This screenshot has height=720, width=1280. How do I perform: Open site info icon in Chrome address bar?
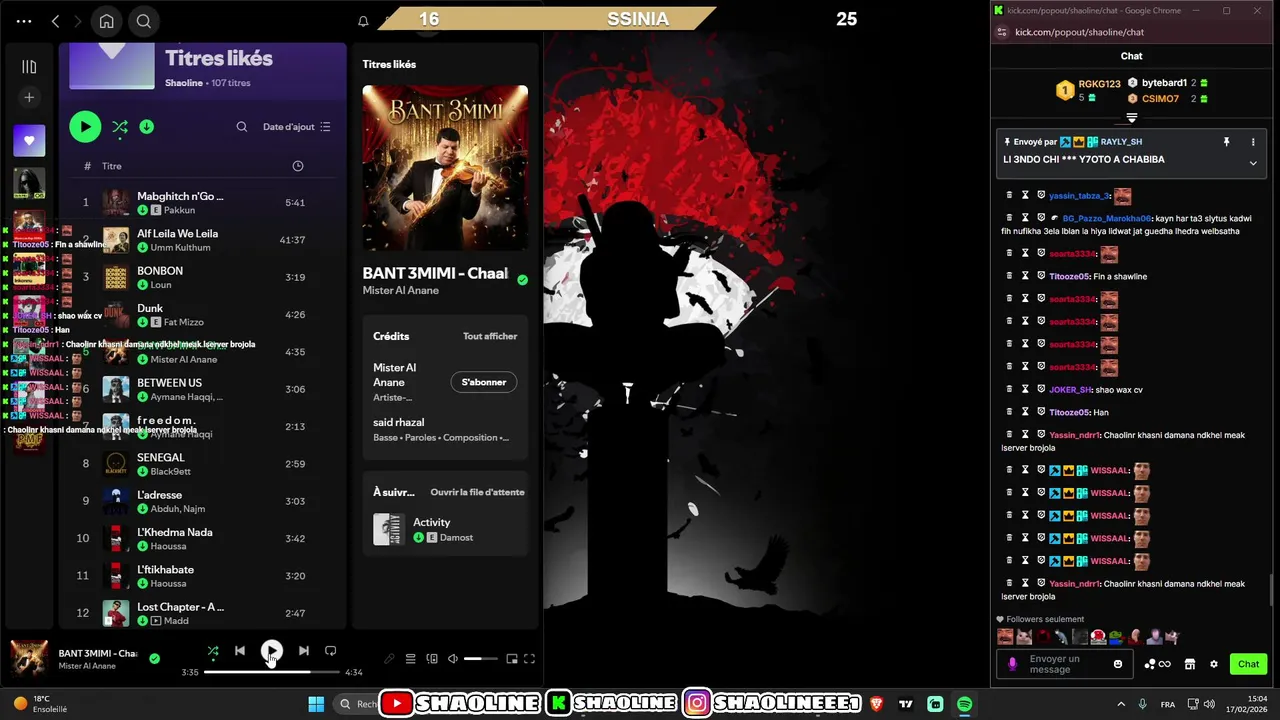coord(1002,32)
